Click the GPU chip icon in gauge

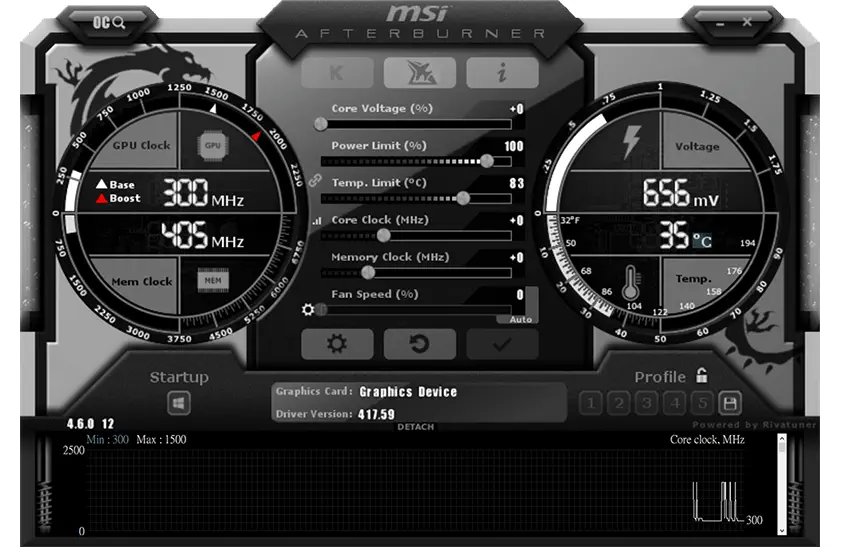point(213,145)
